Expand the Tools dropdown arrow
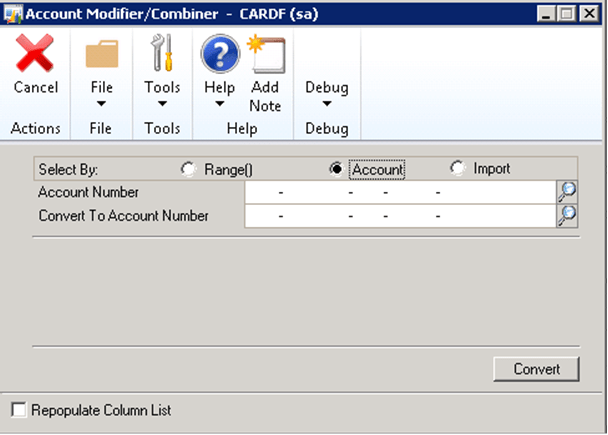The image size is (608, 435). click(162, 105)
